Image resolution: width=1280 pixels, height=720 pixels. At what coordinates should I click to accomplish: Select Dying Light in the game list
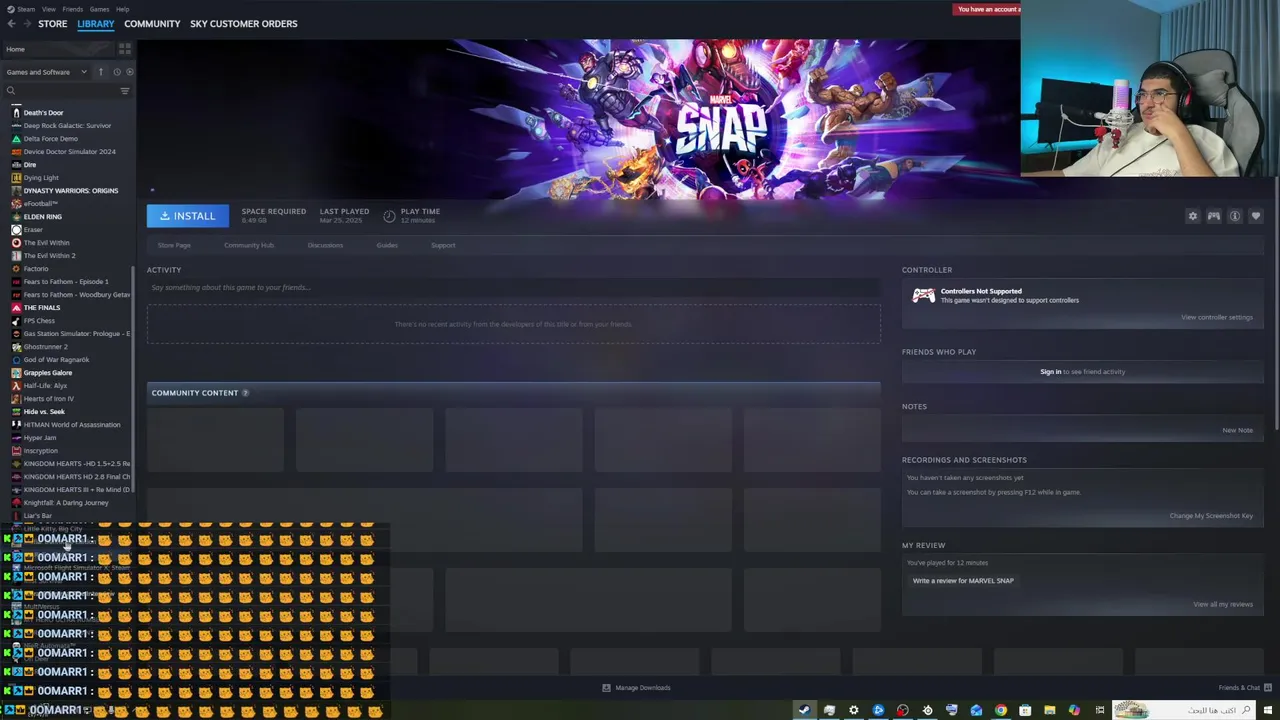[x=41, y=178]
